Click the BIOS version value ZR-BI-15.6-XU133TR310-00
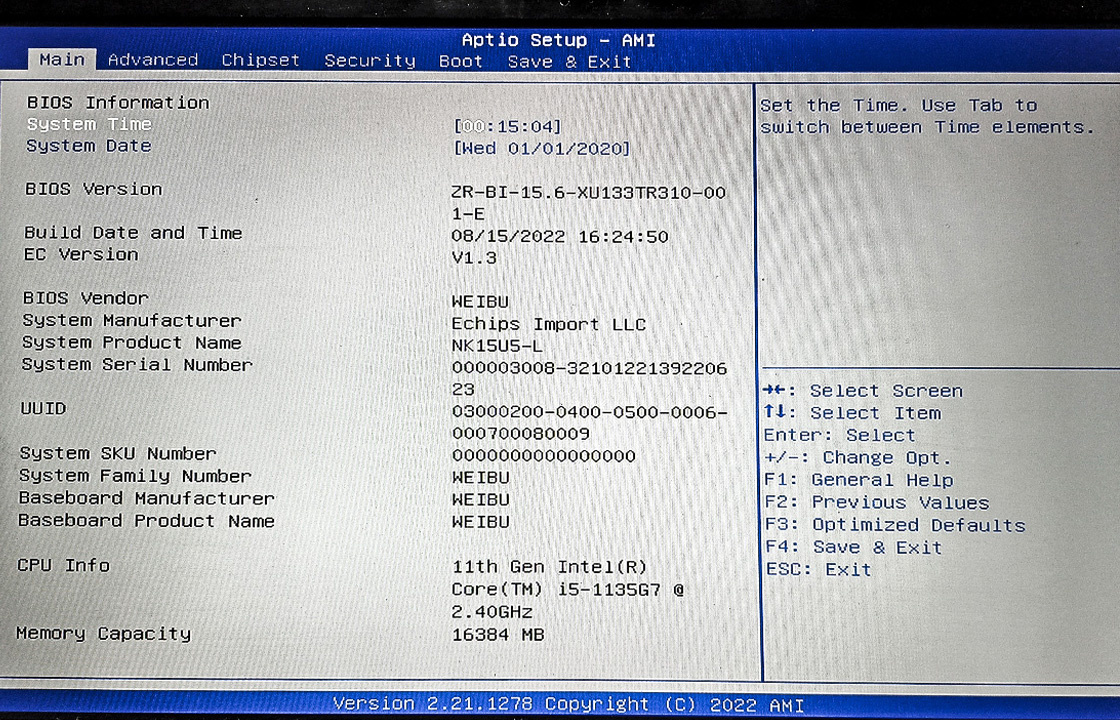This screenshot has width=1120, height=720. [589, 193]
